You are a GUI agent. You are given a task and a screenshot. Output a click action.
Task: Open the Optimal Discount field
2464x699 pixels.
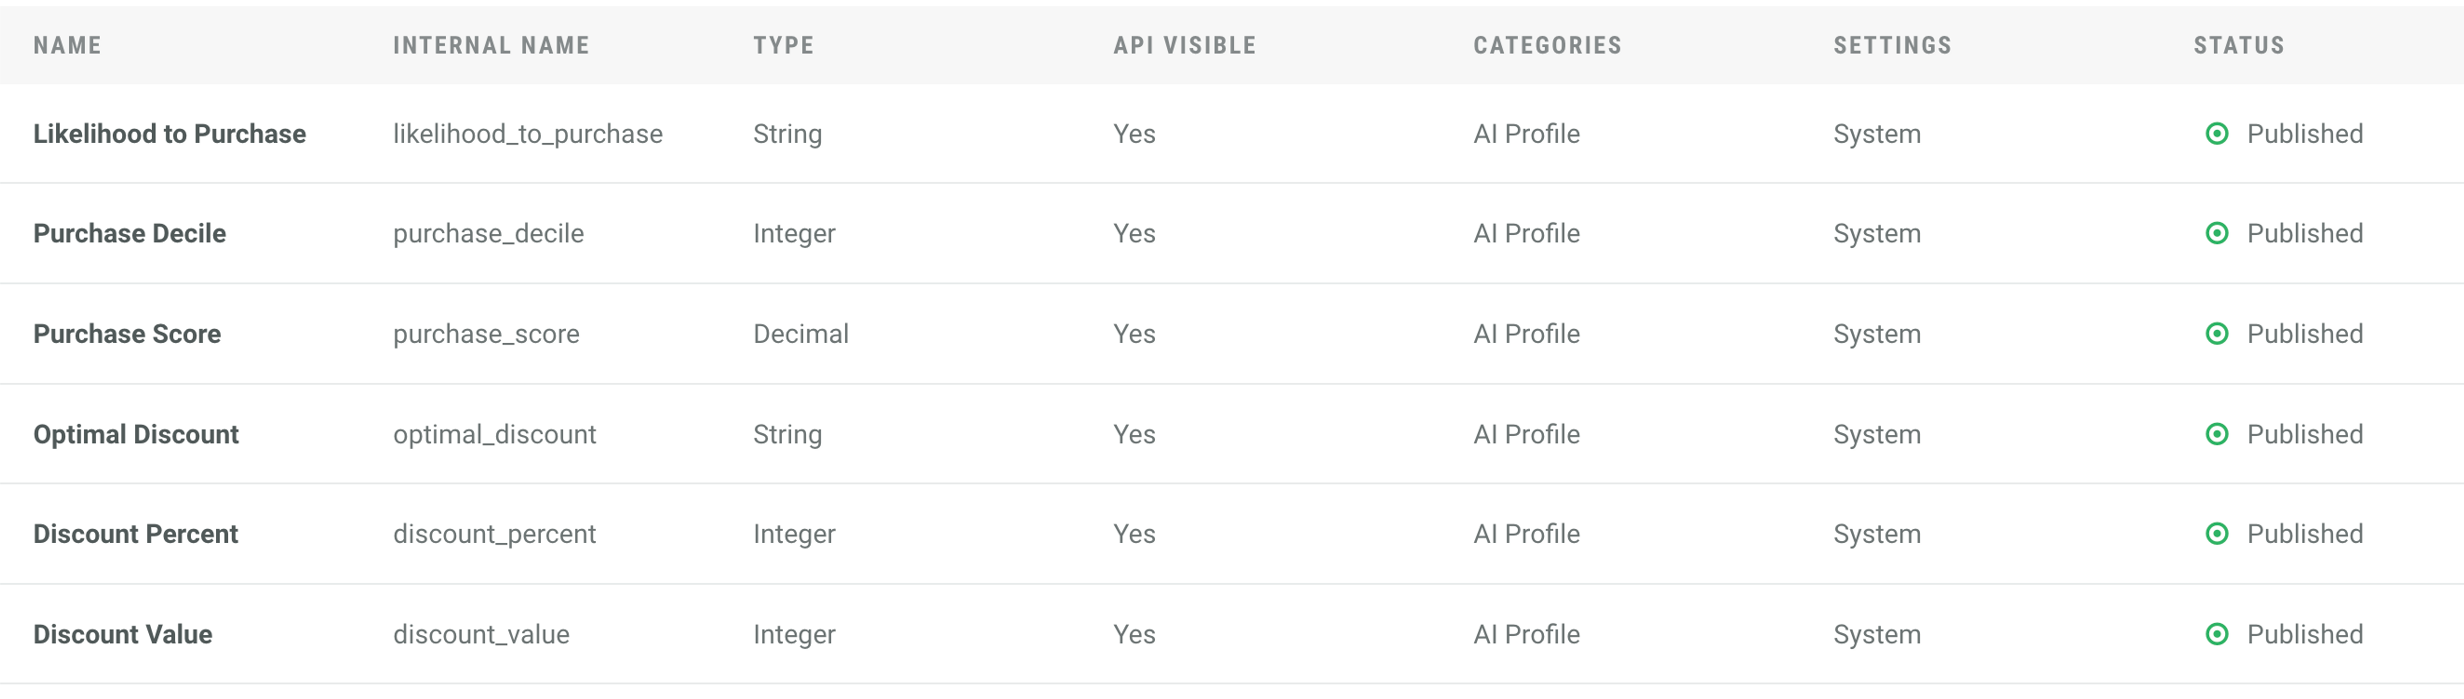136,434
